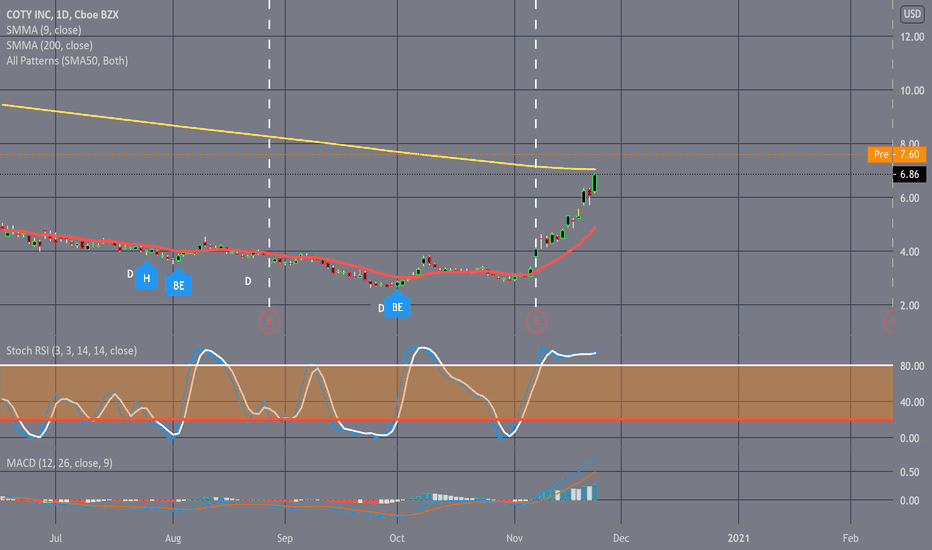The width and height of the screenshot is (932, 550).
Task: Click the Jul label on time axis
Action: (55, 538)
